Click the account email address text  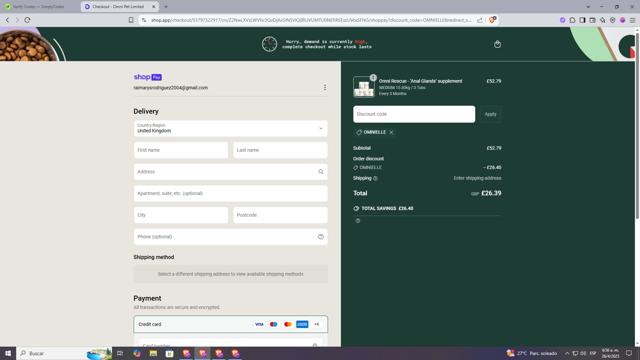coord(171,88)
